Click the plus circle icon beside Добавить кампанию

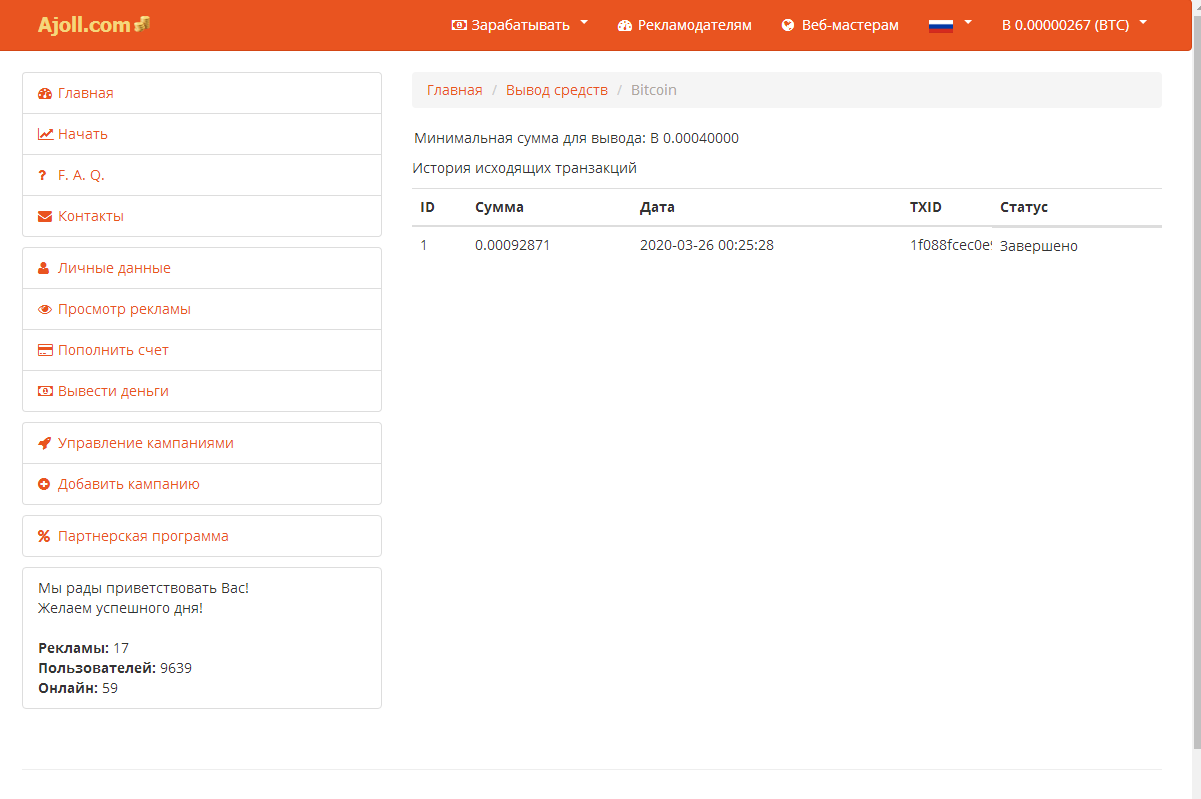click(44, 484)
